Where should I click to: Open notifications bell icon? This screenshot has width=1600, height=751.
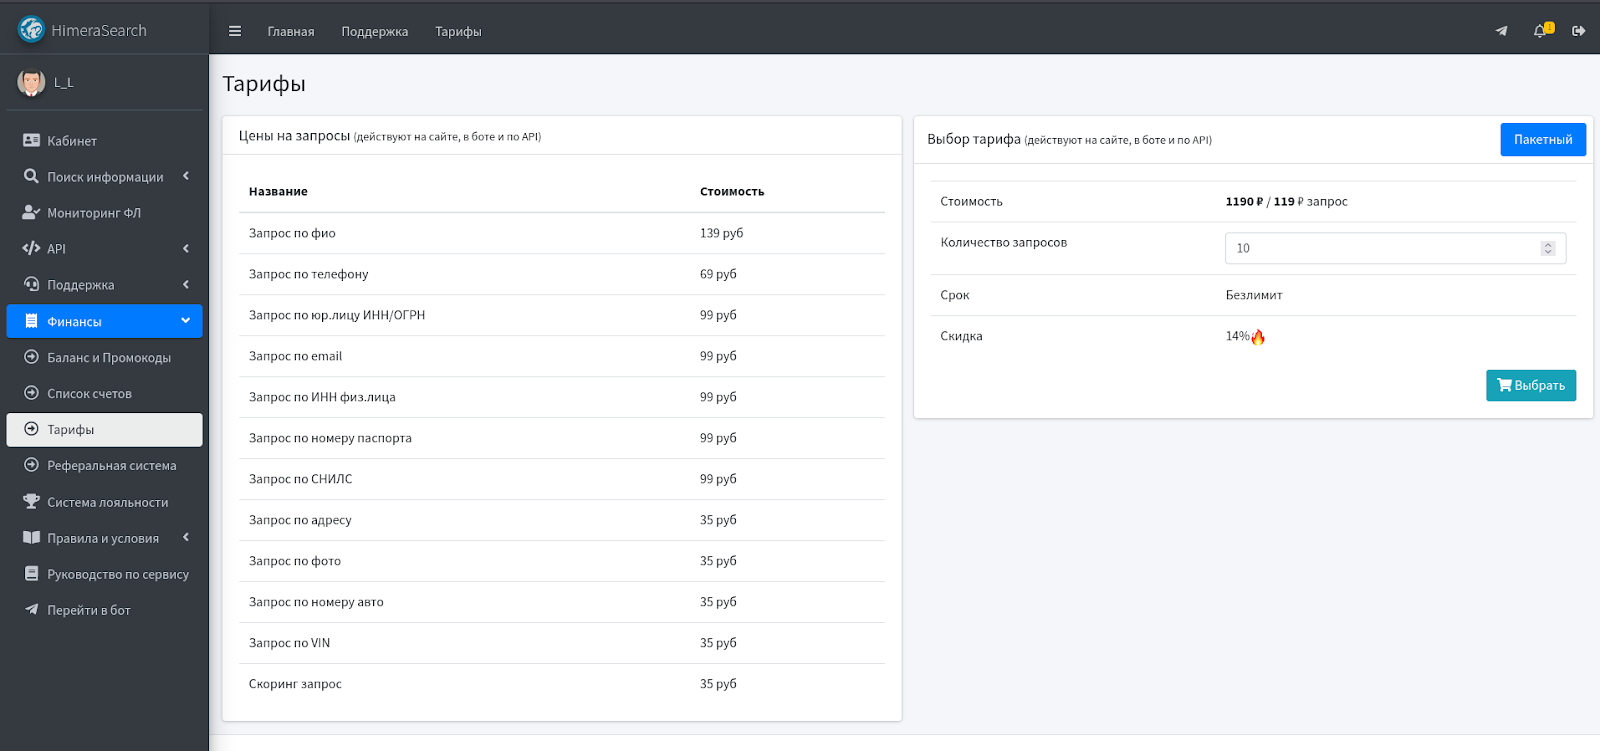coord(1541,31)
